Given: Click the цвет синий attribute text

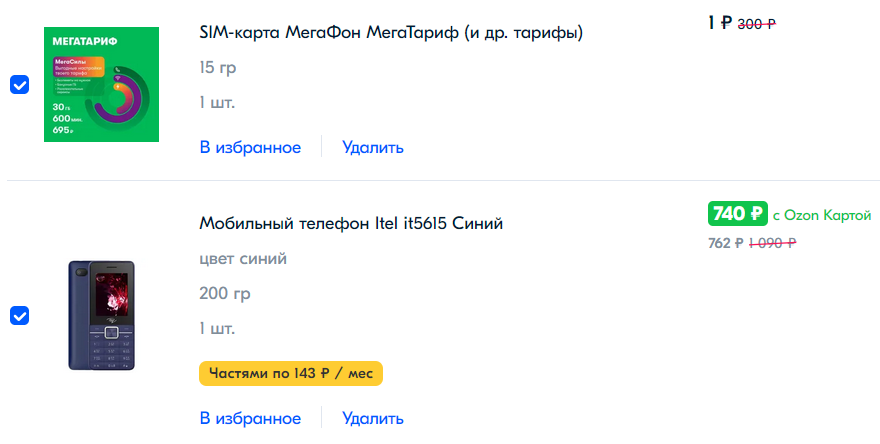Looking at the screenshot, I should (x=243, y=259).
